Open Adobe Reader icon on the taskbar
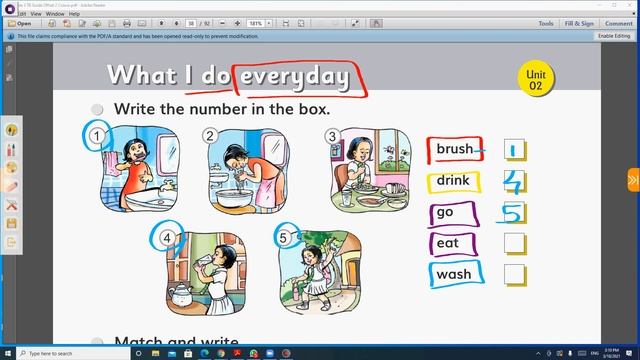 [237, 353]
